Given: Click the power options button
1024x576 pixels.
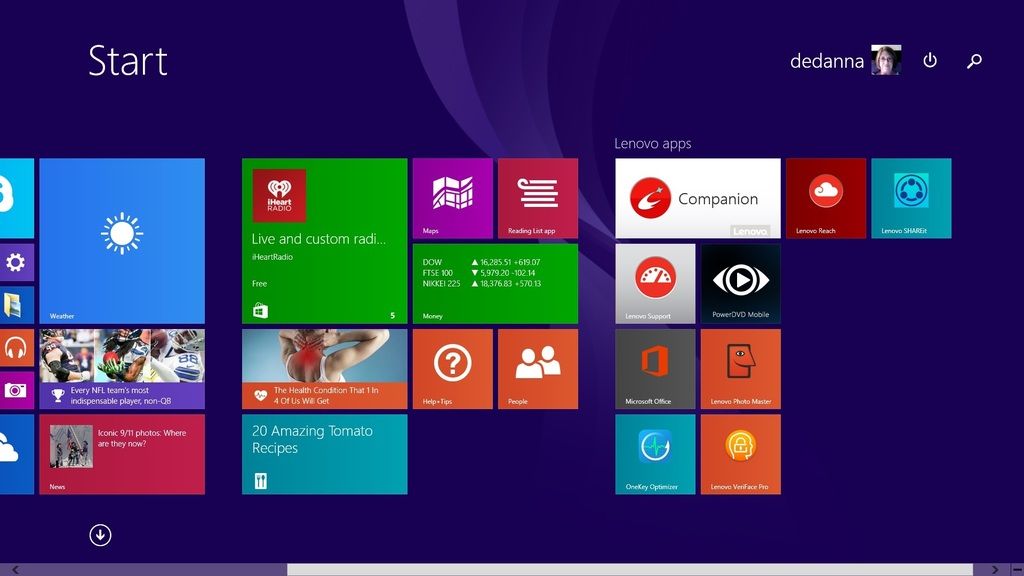Looking at the screenshot, I should [x=930, y=61].
